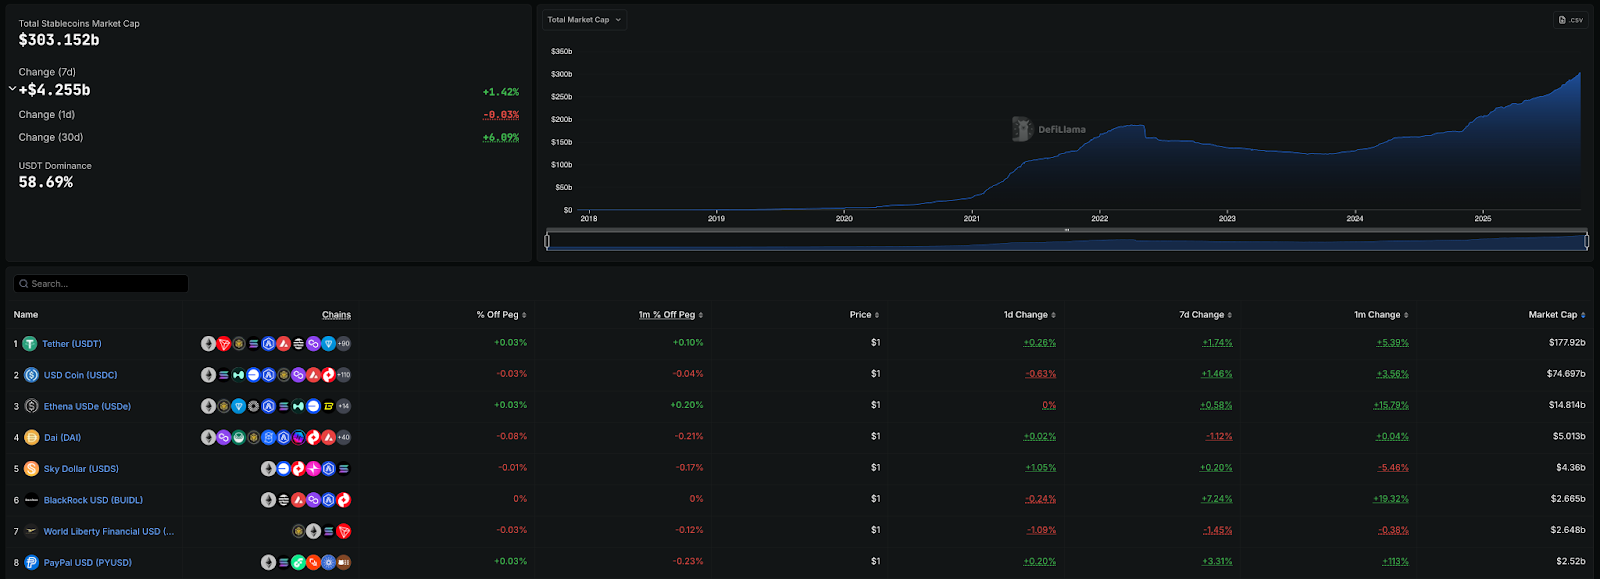Screen dimensions: 1600x579
Task: Sort table by % Off Peg column
Action: [501, 315]
